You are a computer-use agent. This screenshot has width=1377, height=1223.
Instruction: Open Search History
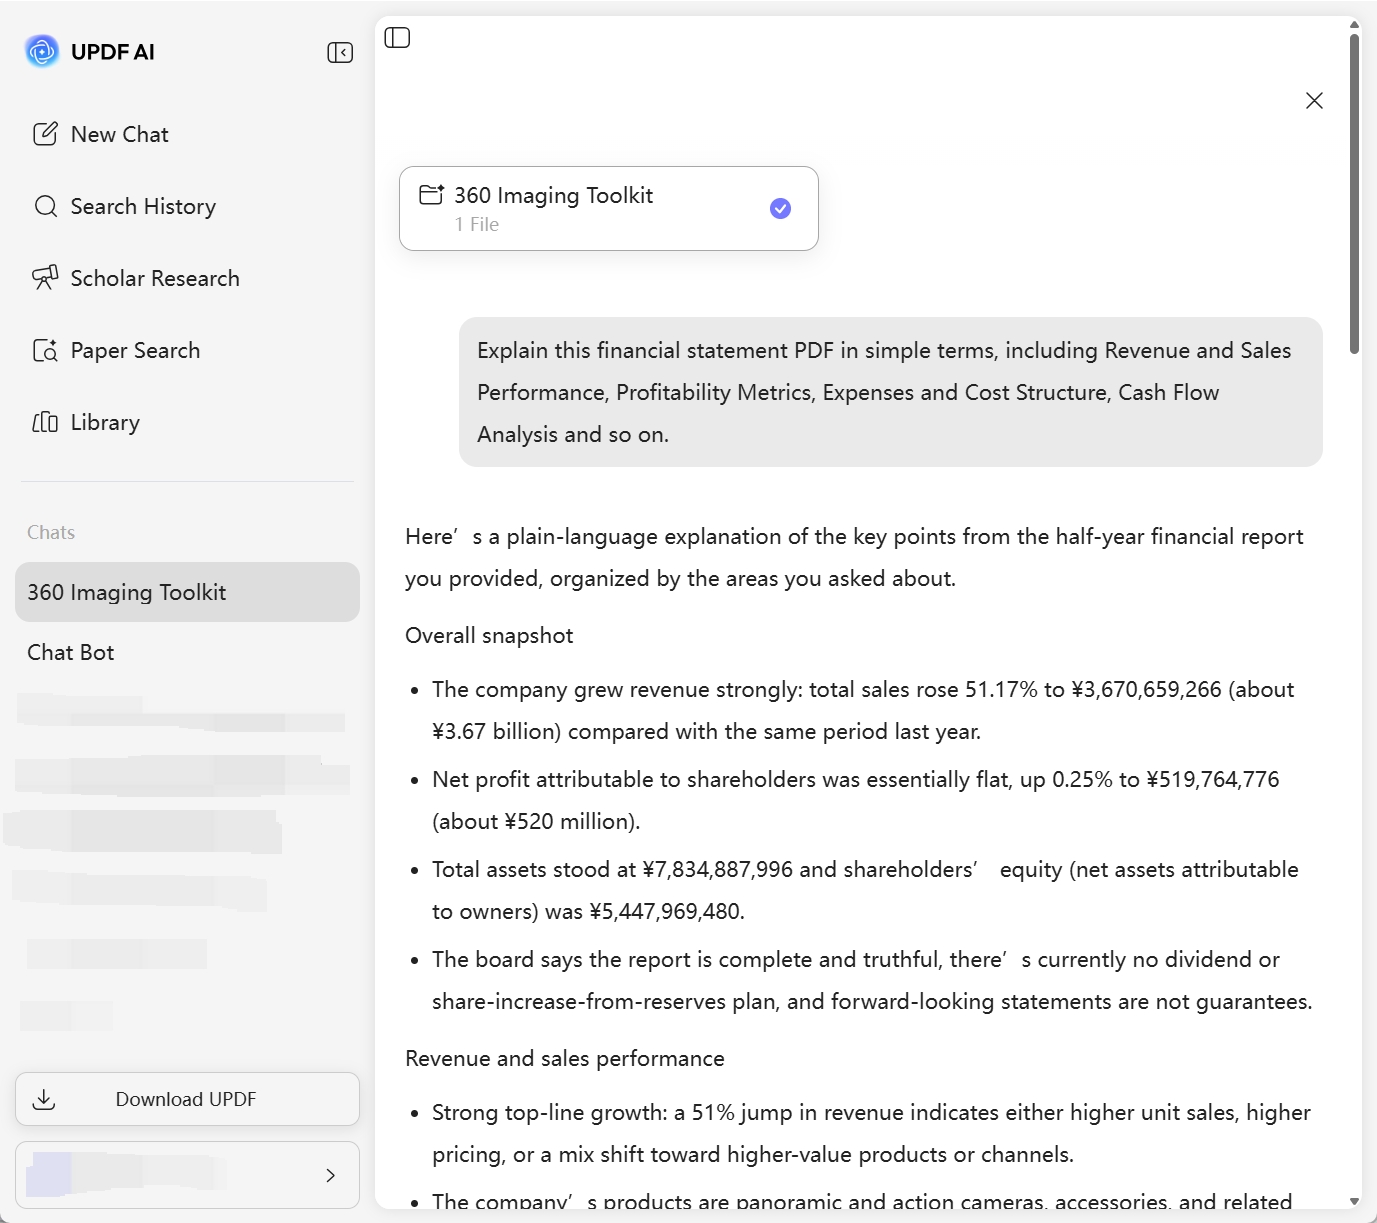tap(143, 206)
